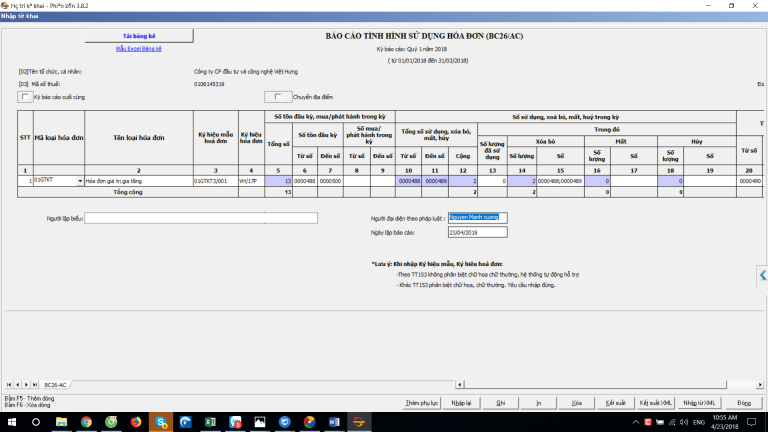
Task: Open the 'Mẫu Excel Bảng kê' link
Action: pyautogui.click(x=139, y=48)
